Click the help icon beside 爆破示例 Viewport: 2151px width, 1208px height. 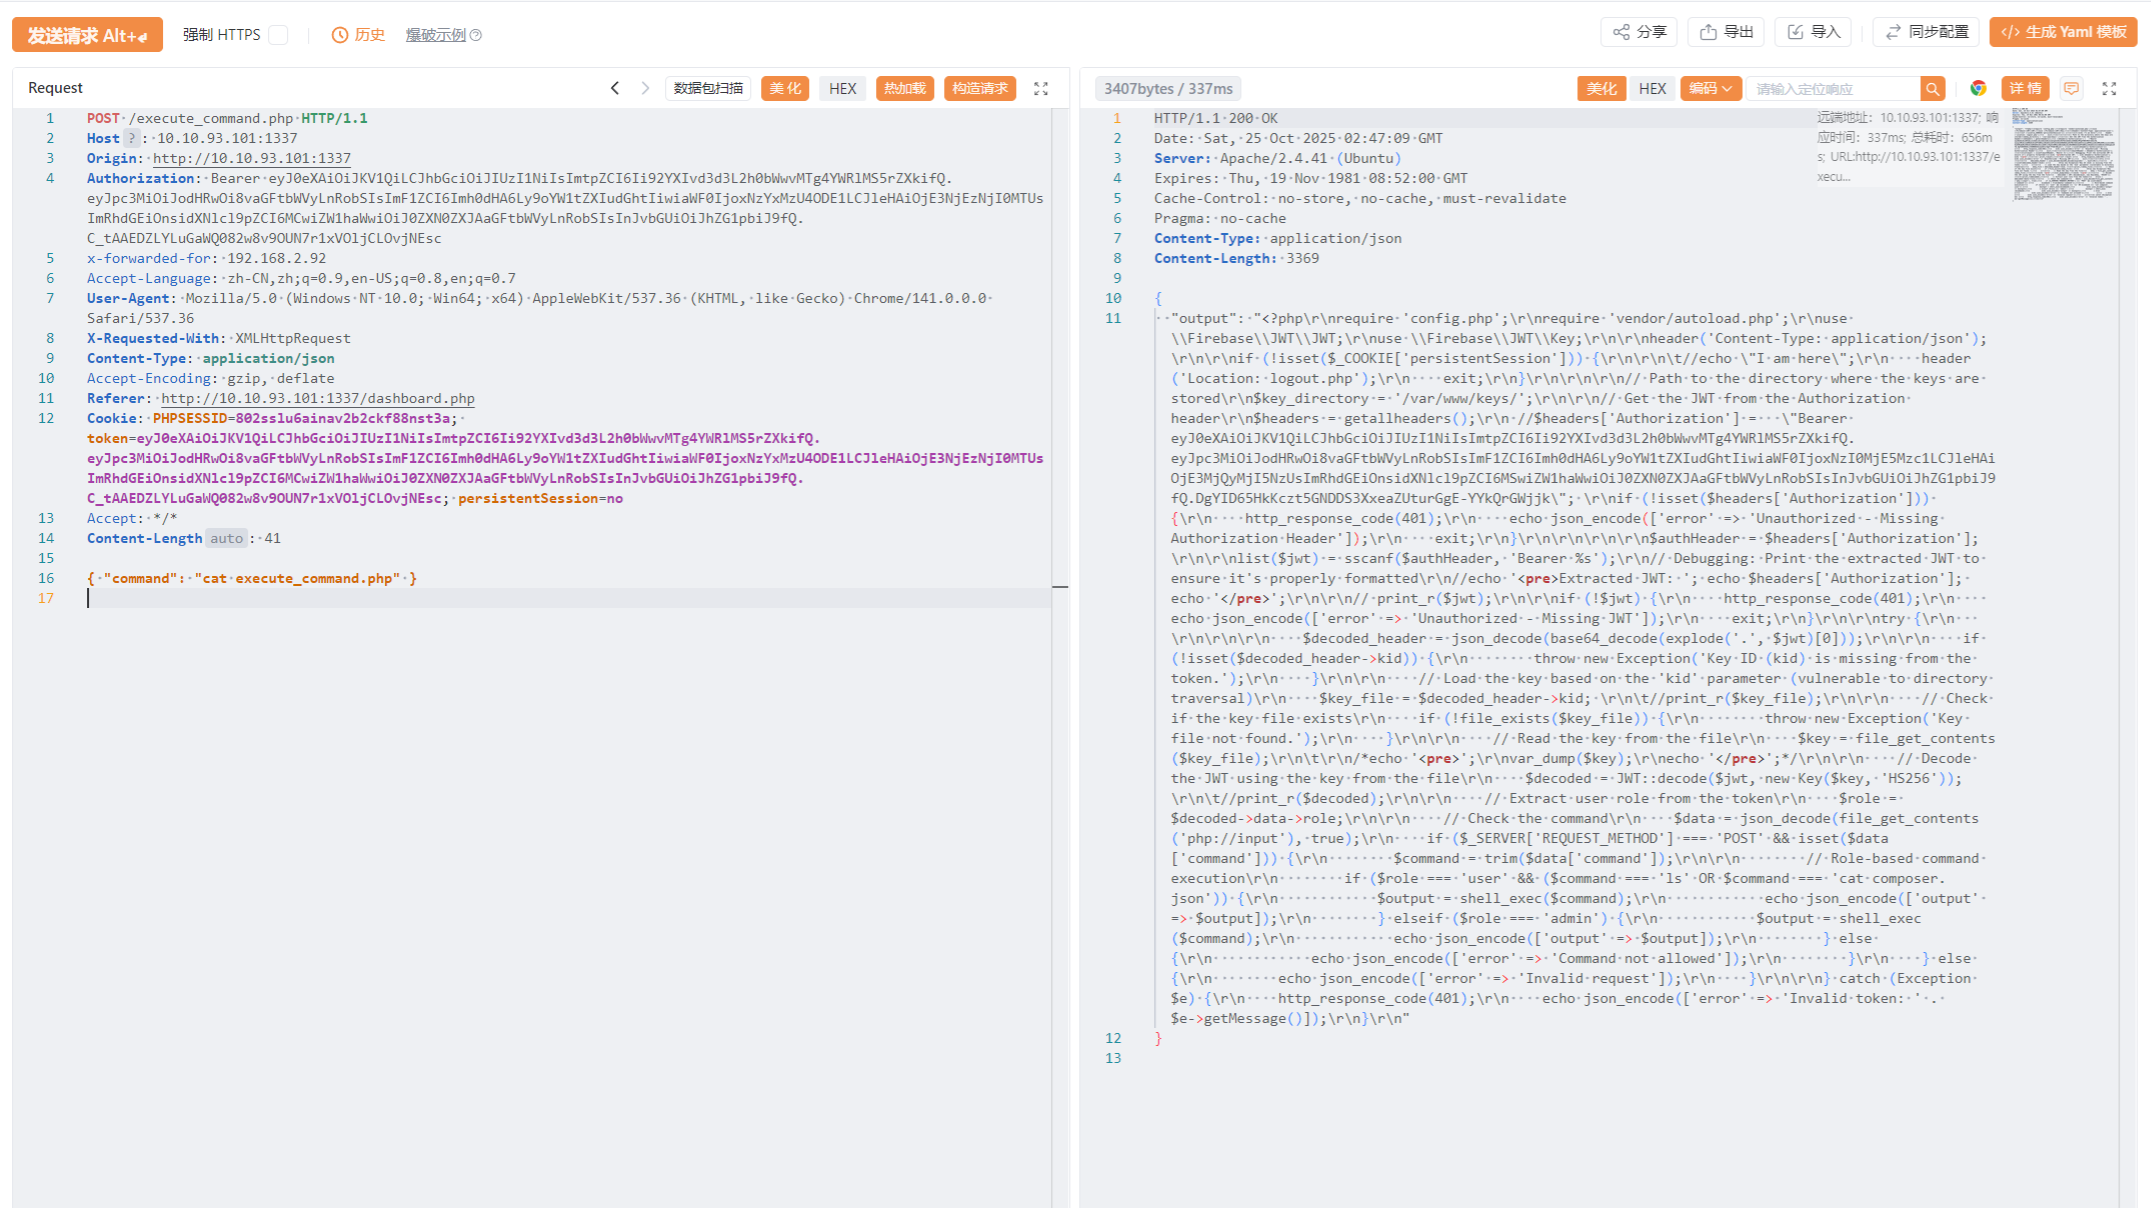476,35
